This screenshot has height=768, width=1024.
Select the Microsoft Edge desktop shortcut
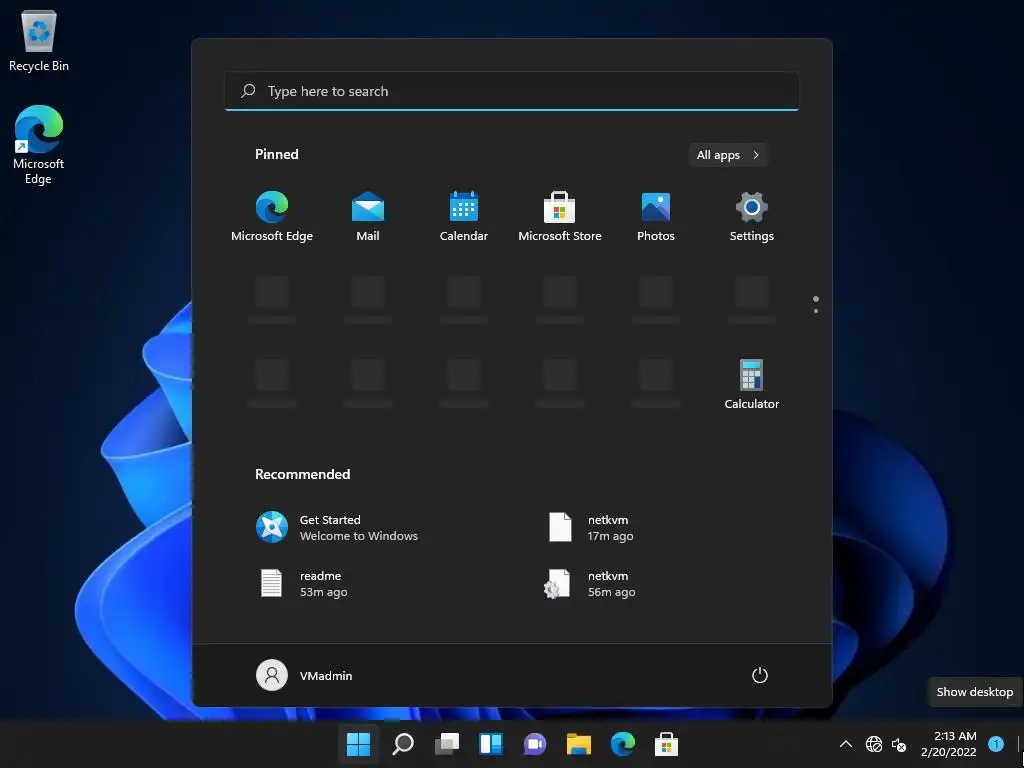pyautogui.click(x=39, y=145)
